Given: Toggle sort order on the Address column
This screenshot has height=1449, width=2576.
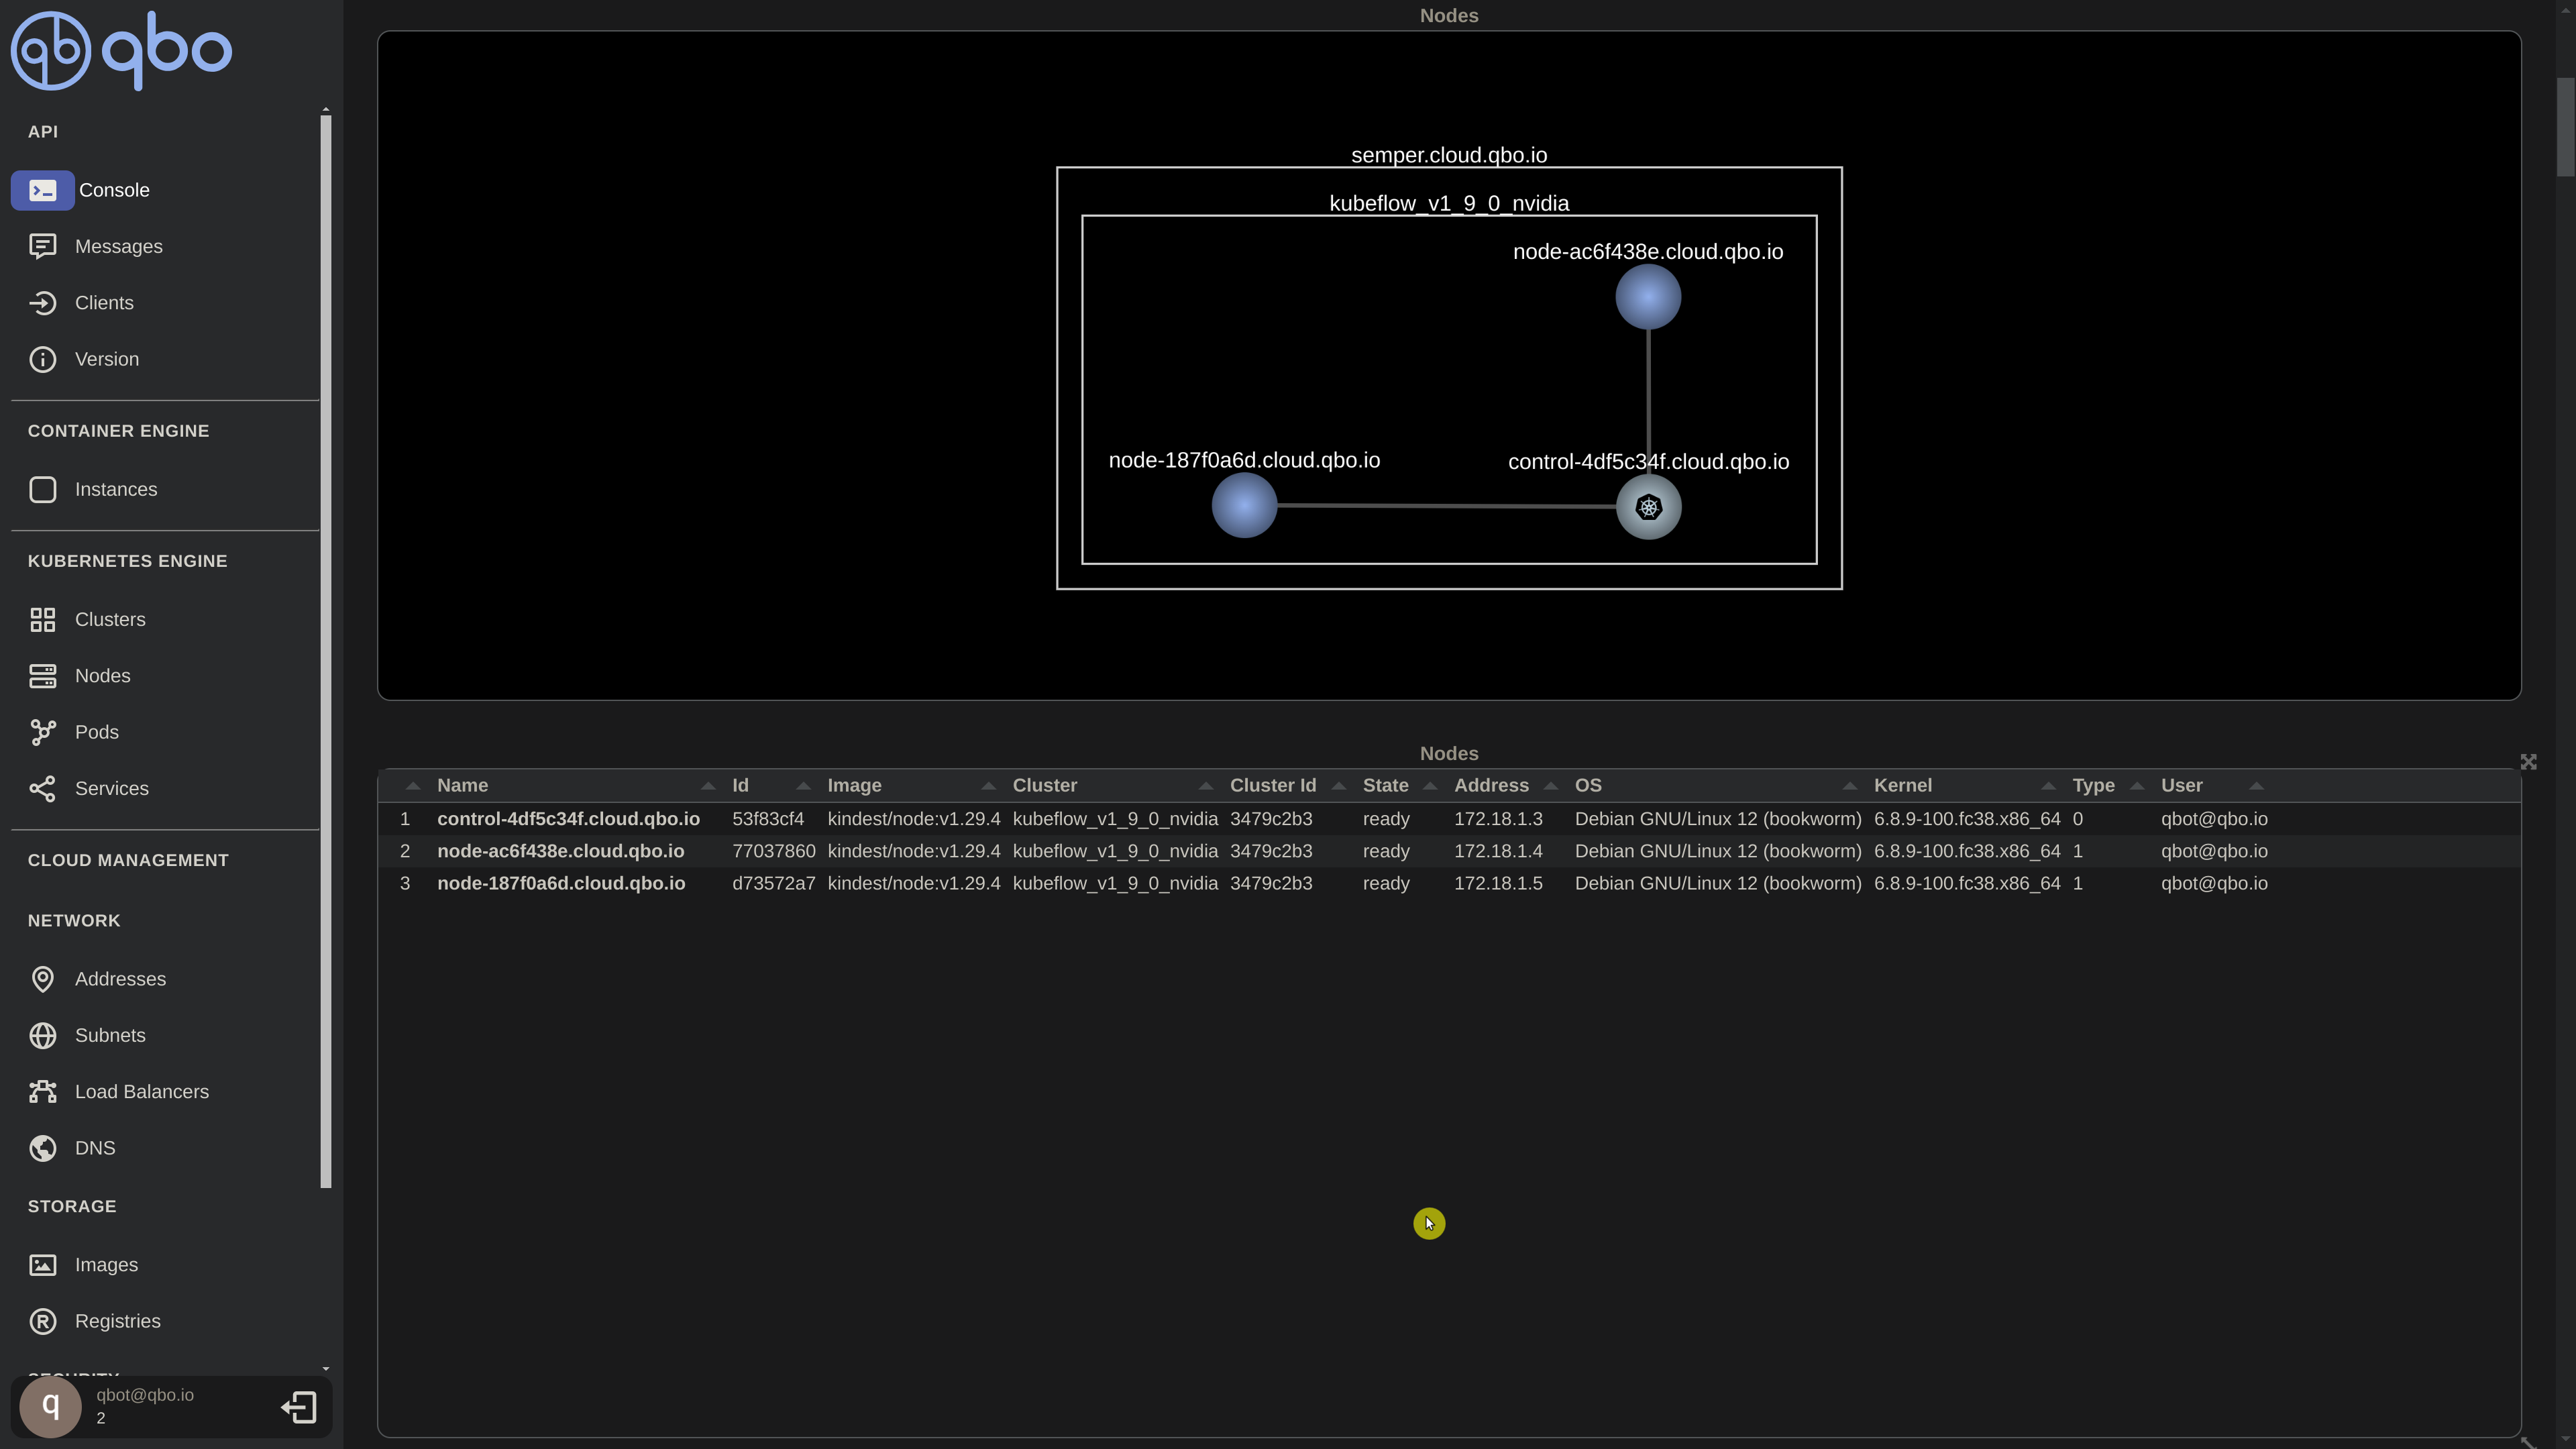Looking at the screenshot, I should 1552,786.
